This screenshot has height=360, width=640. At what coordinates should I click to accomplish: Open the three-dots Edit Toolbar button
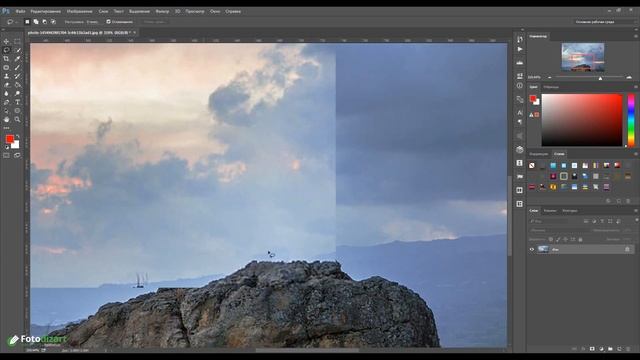tap(6, 128)
